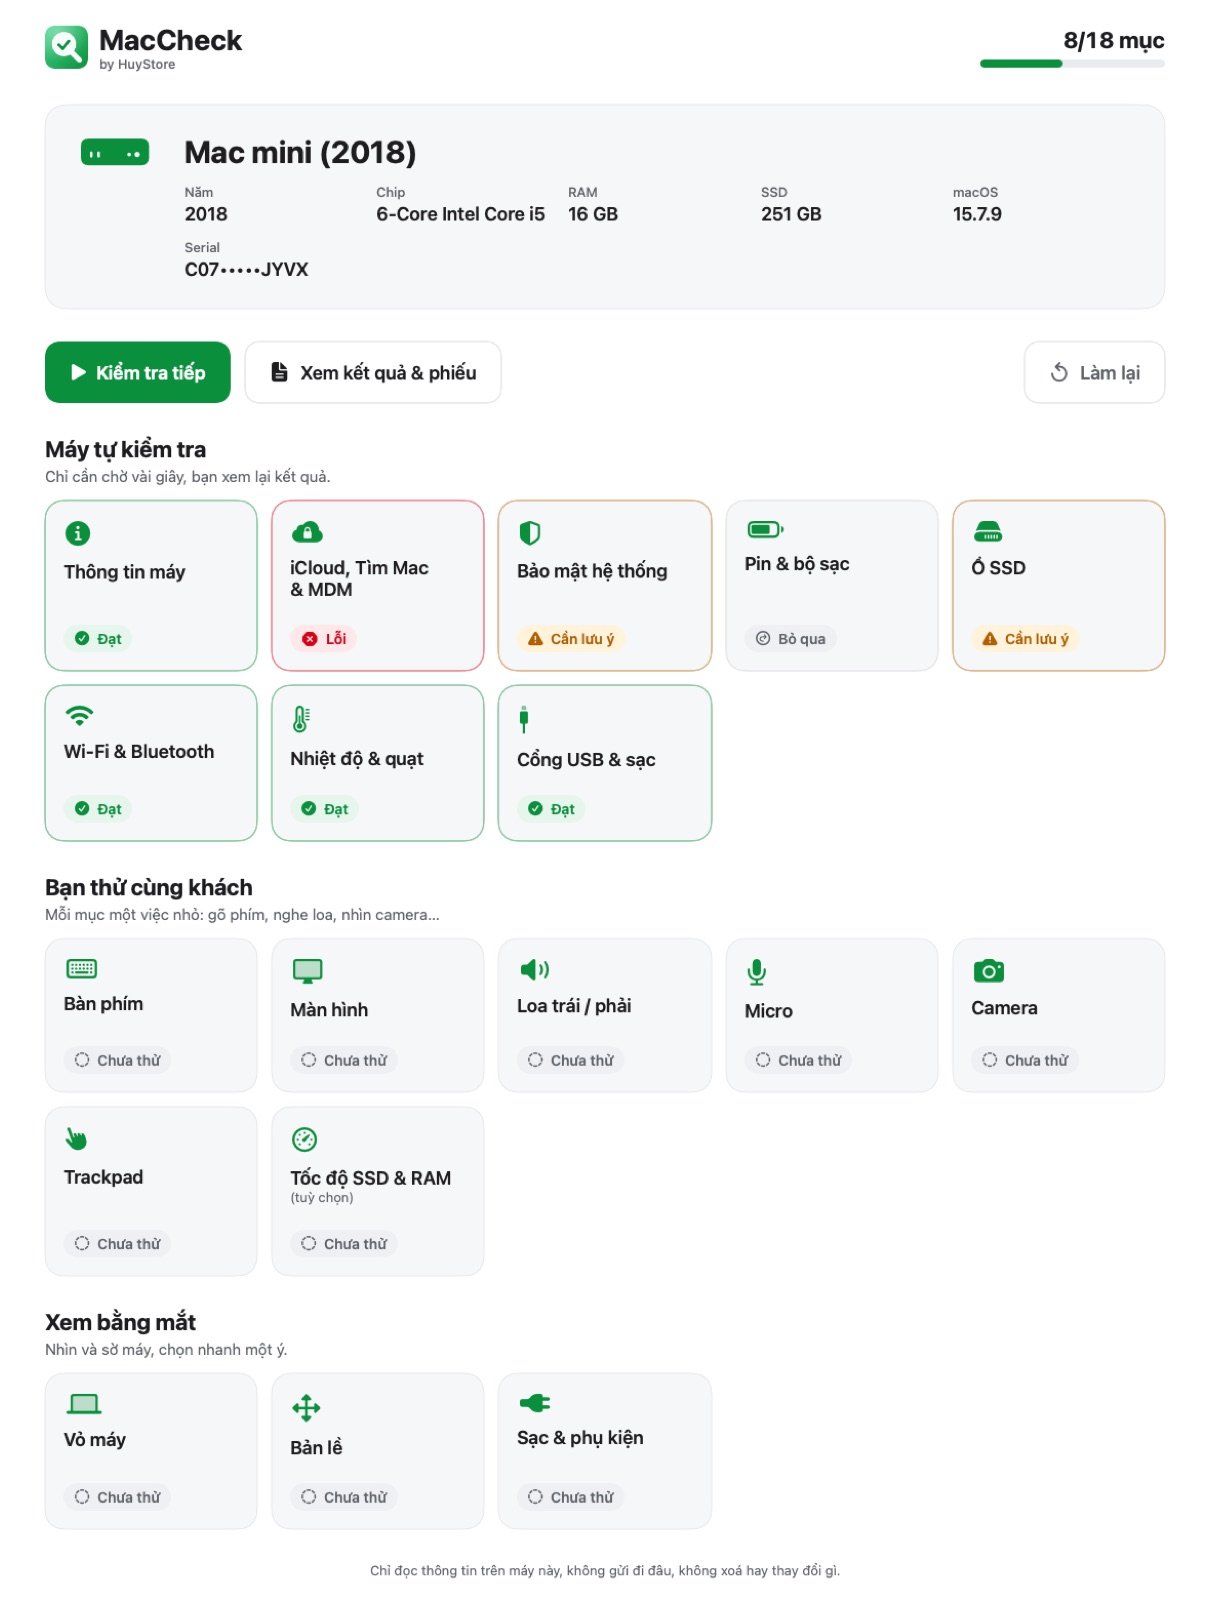Click the macOS version 15.7.9
Viewport: 1210px width, 1600px height.
[977, 214]
